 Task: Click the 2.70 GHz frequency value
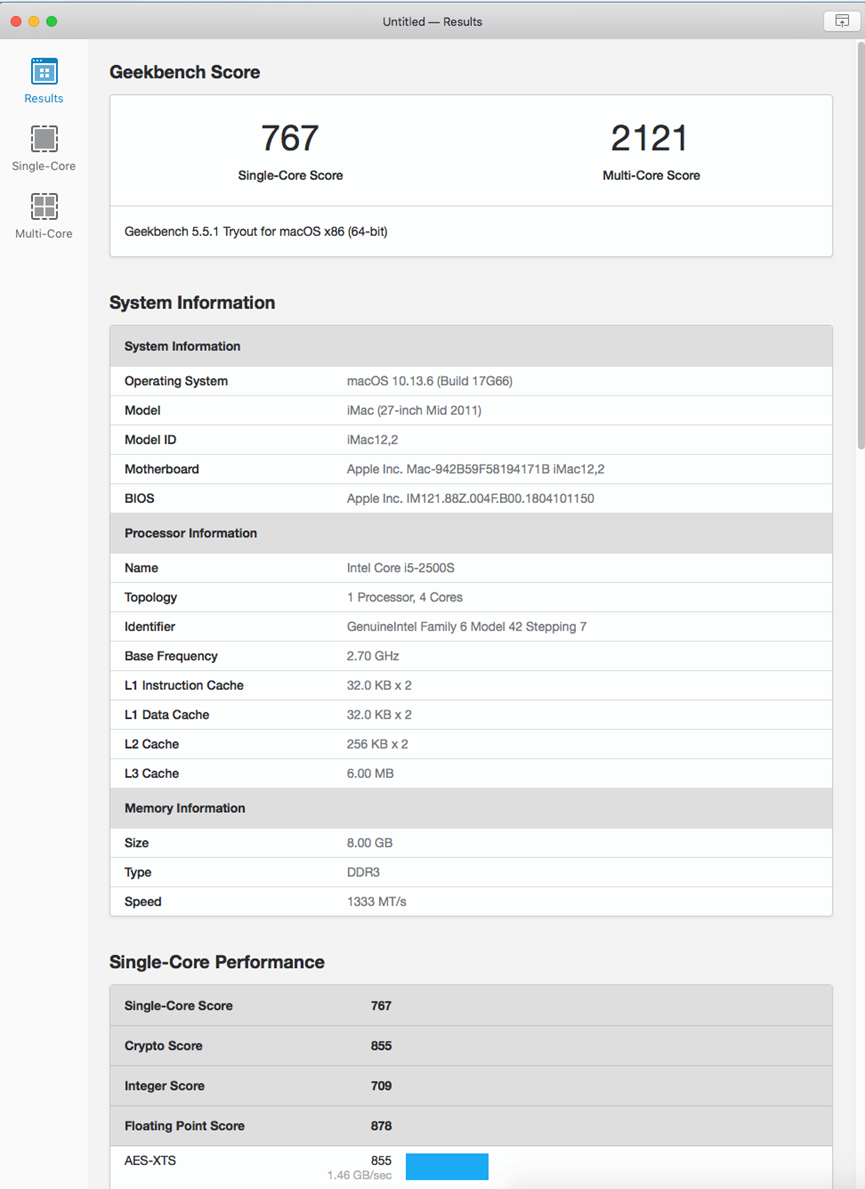(x=373, y=656)
